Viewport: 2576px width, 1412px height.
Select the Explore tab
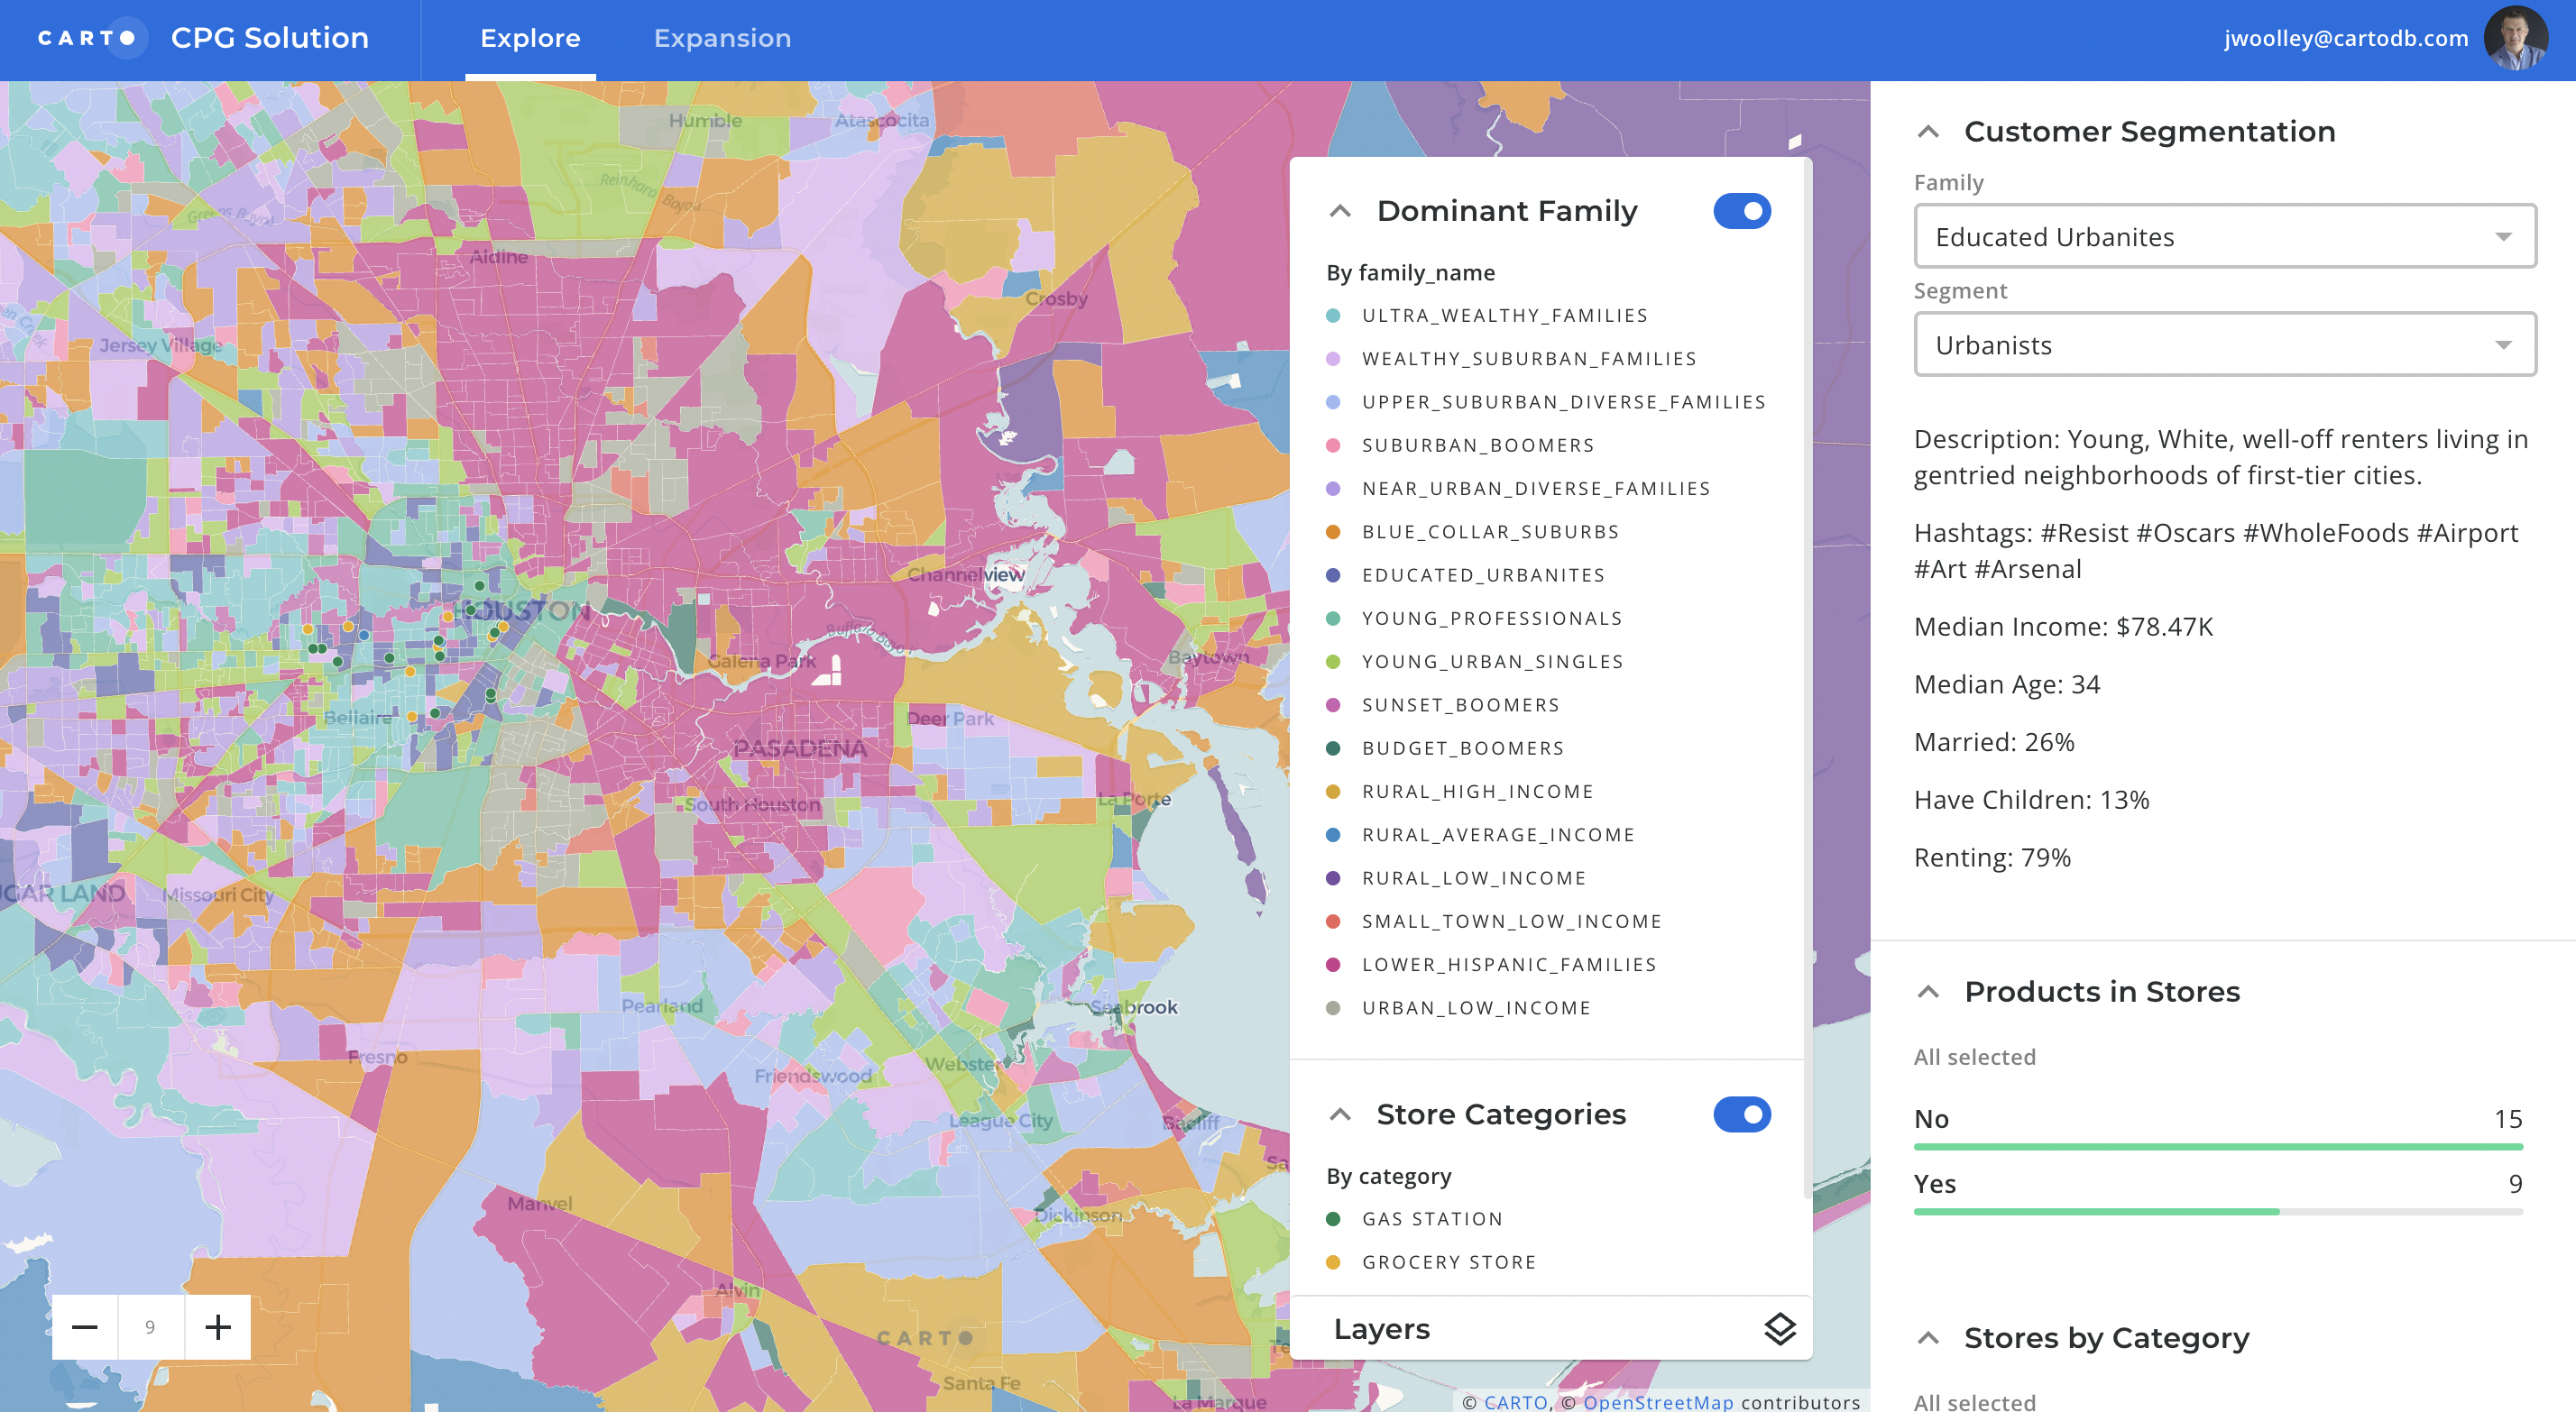[531, 38]
